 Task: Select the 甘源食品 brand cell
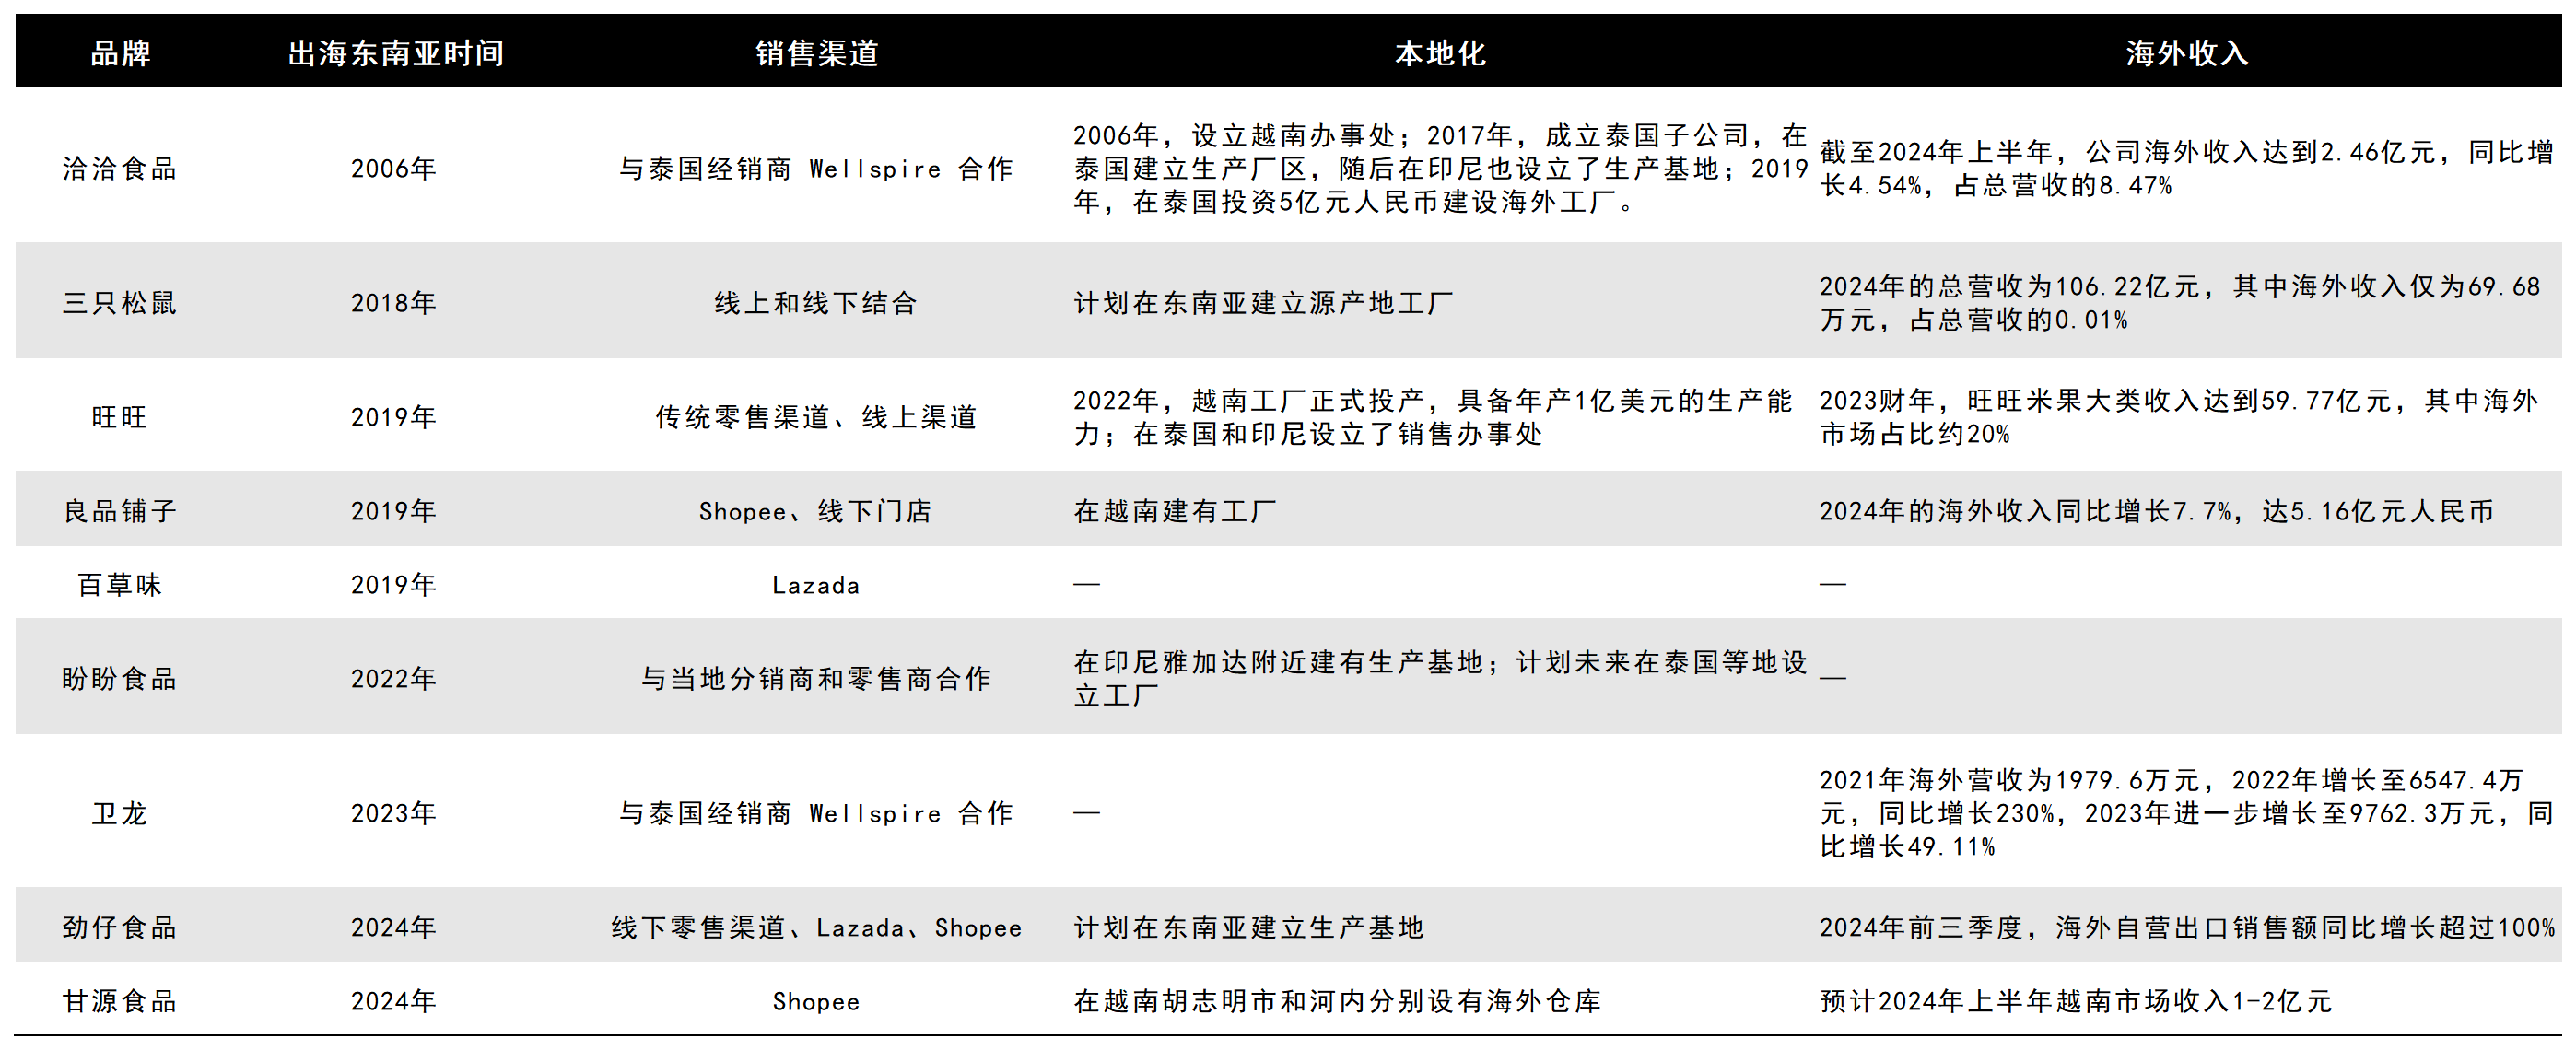click(x=119, y=1002)
